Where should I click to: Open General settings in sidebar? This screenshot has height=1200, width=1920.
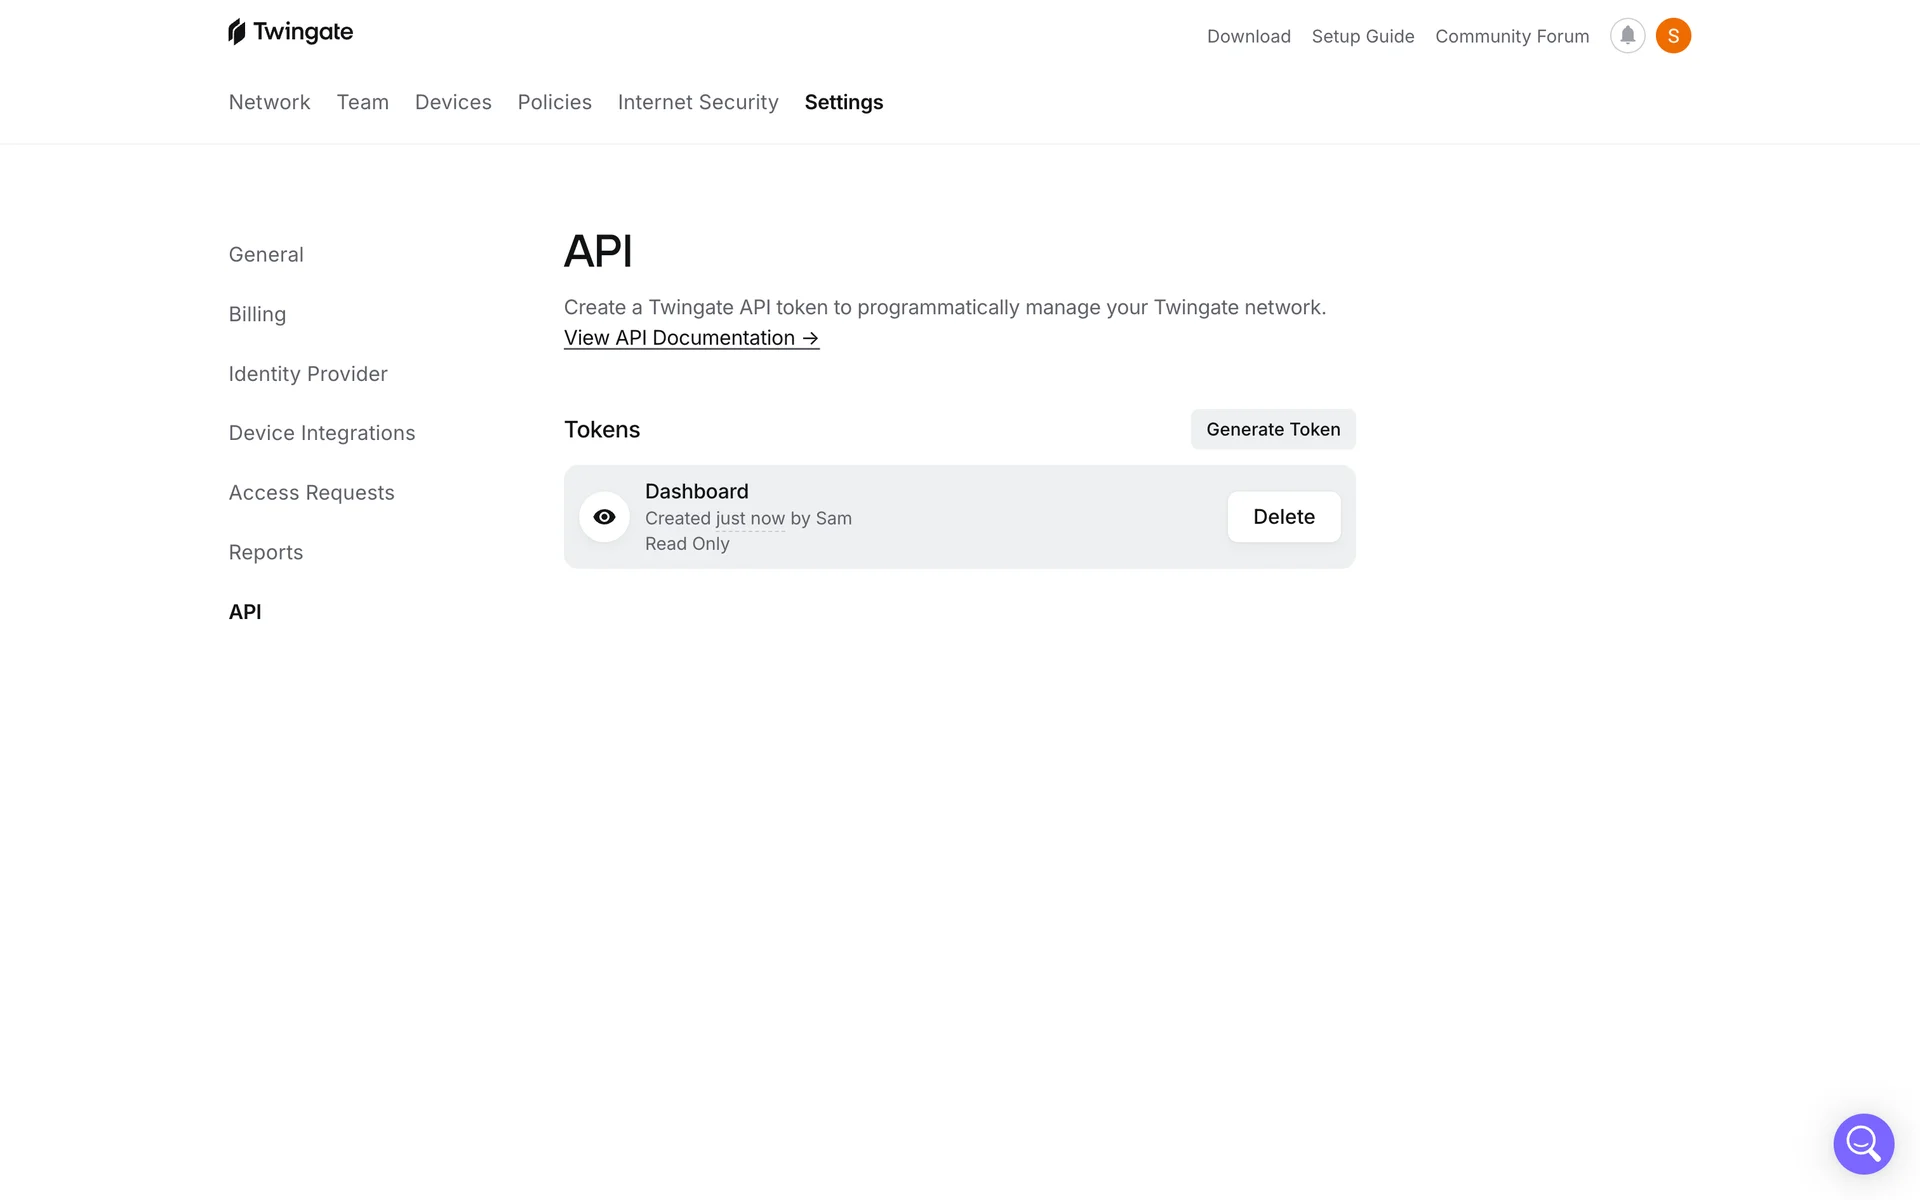point(266,255)
